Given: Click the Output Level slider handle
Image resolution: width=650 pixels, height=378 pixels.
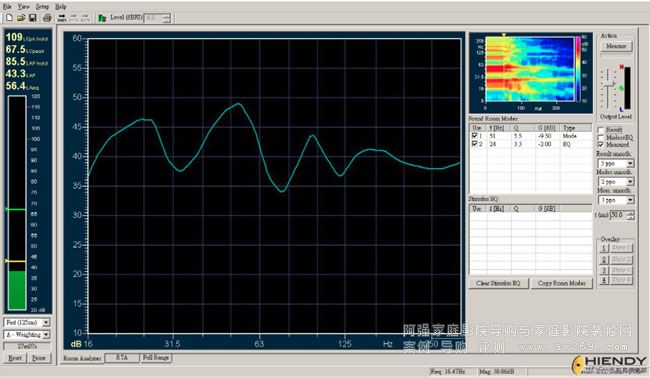Looking at the screenshot, I should click(609, 84).
